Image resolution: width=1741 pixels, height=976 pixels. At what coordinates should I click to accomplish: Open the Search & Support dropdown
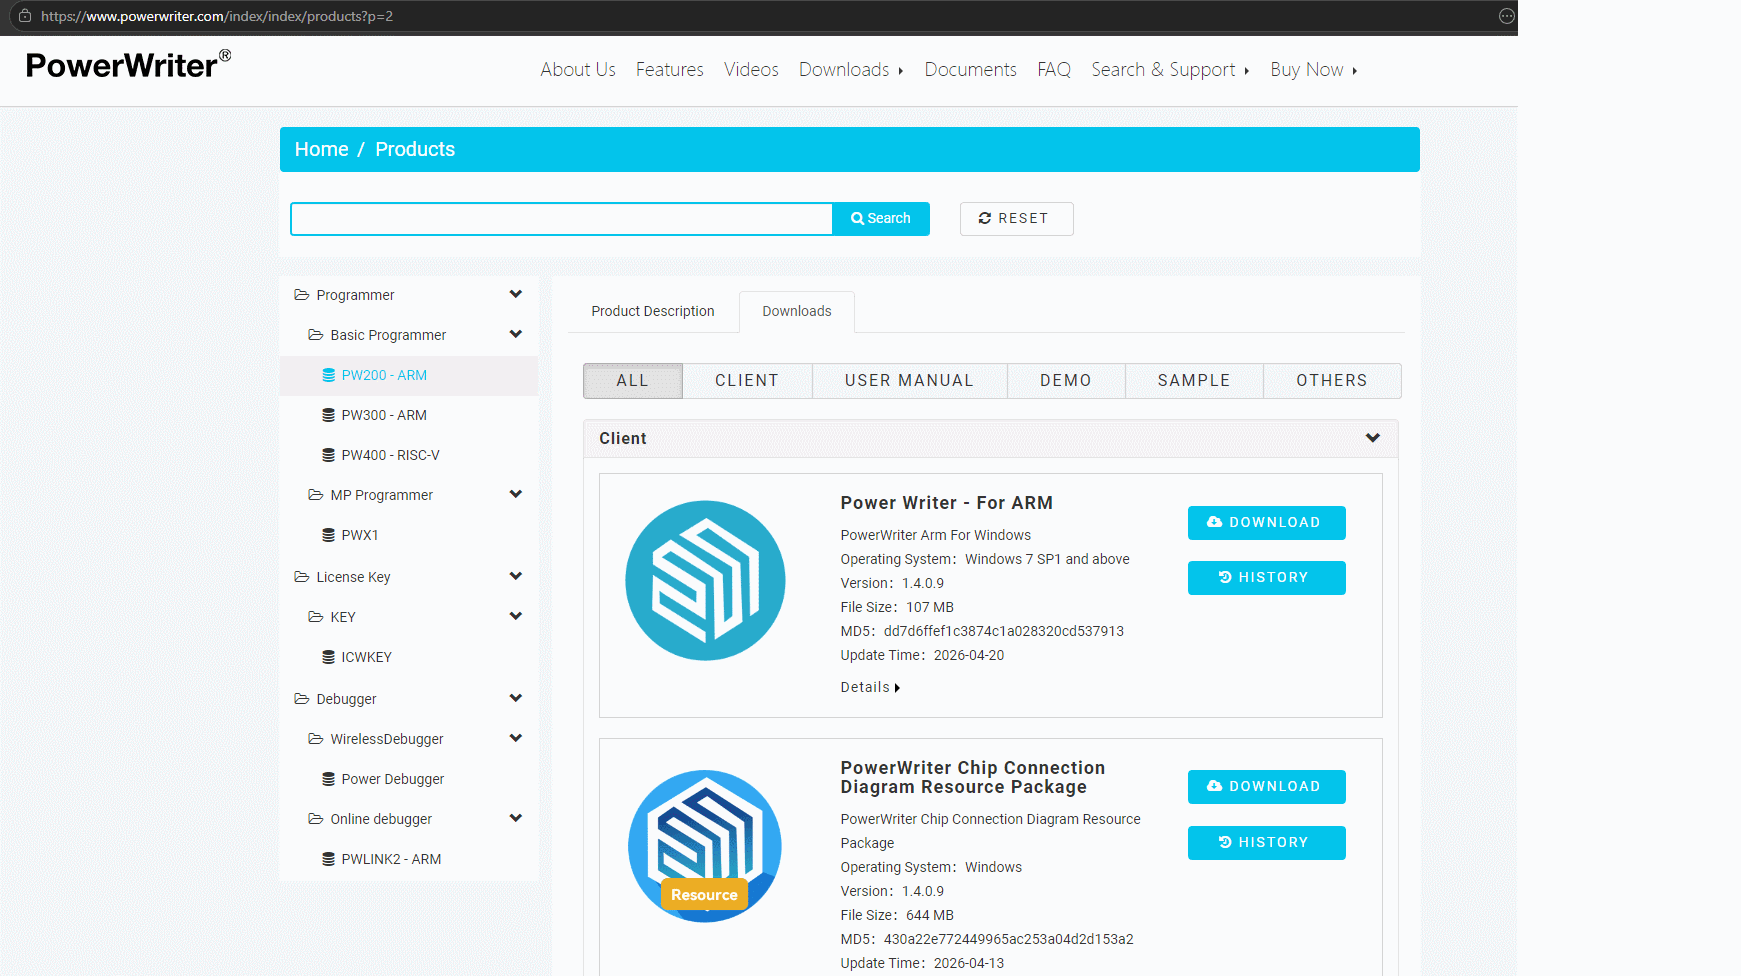[1170, 70]
